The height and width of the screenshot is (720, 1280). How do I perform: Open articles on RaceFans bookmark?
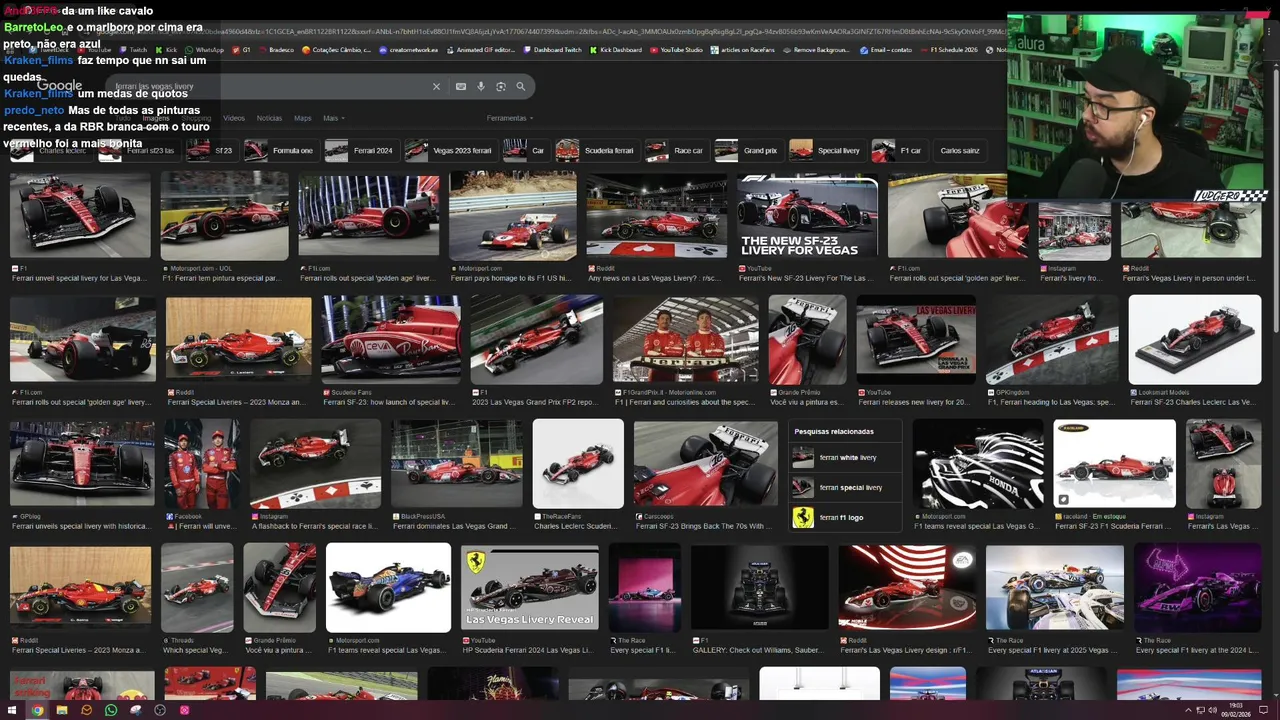pos(743,49)
